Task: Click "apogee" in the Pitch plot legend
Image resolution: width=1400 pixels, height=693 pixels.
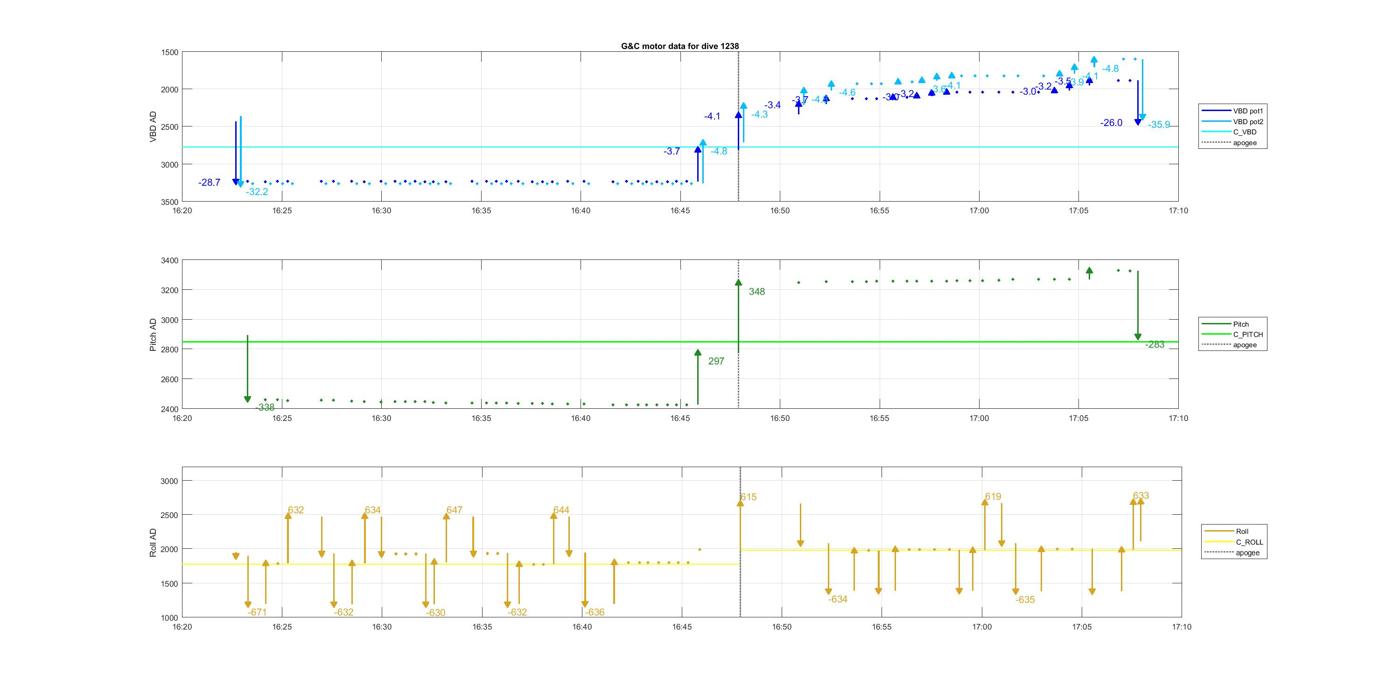Action: (x=1244, y=345)
